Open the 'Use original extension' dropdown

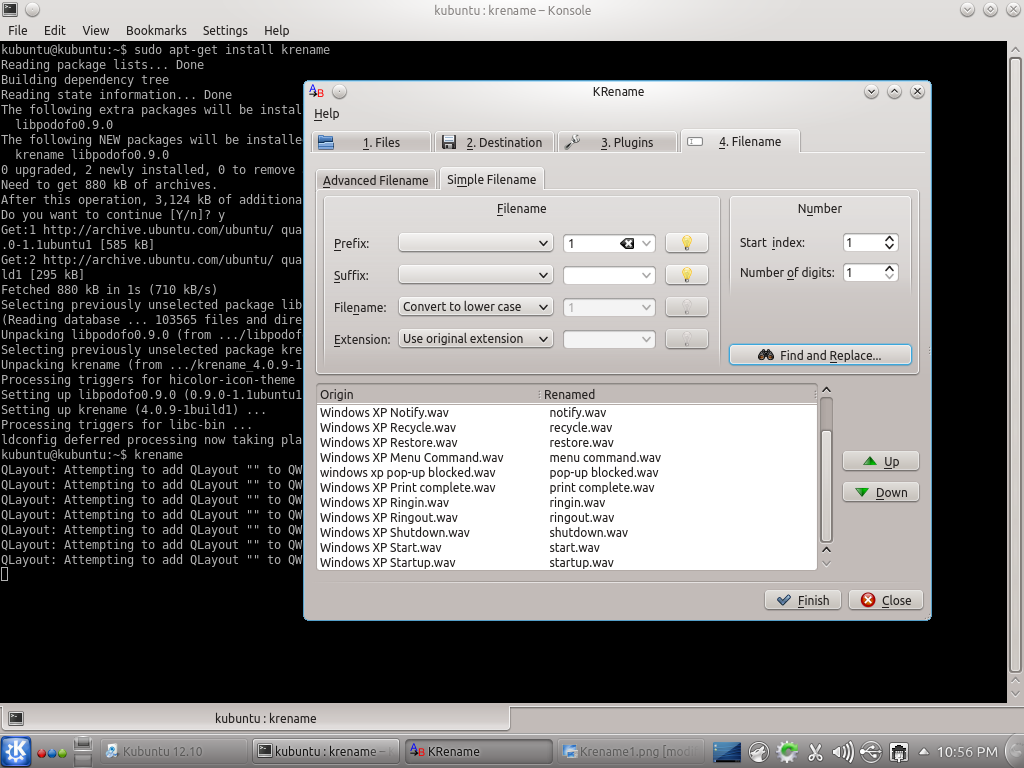[x=476, y=339]
